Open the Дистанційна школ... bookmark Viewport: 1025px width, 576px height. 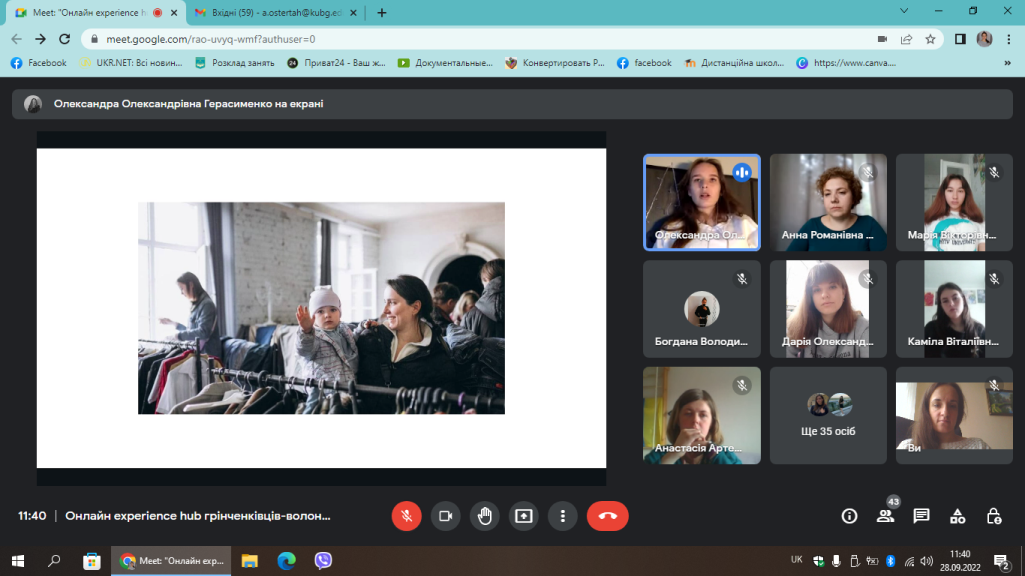734,63
